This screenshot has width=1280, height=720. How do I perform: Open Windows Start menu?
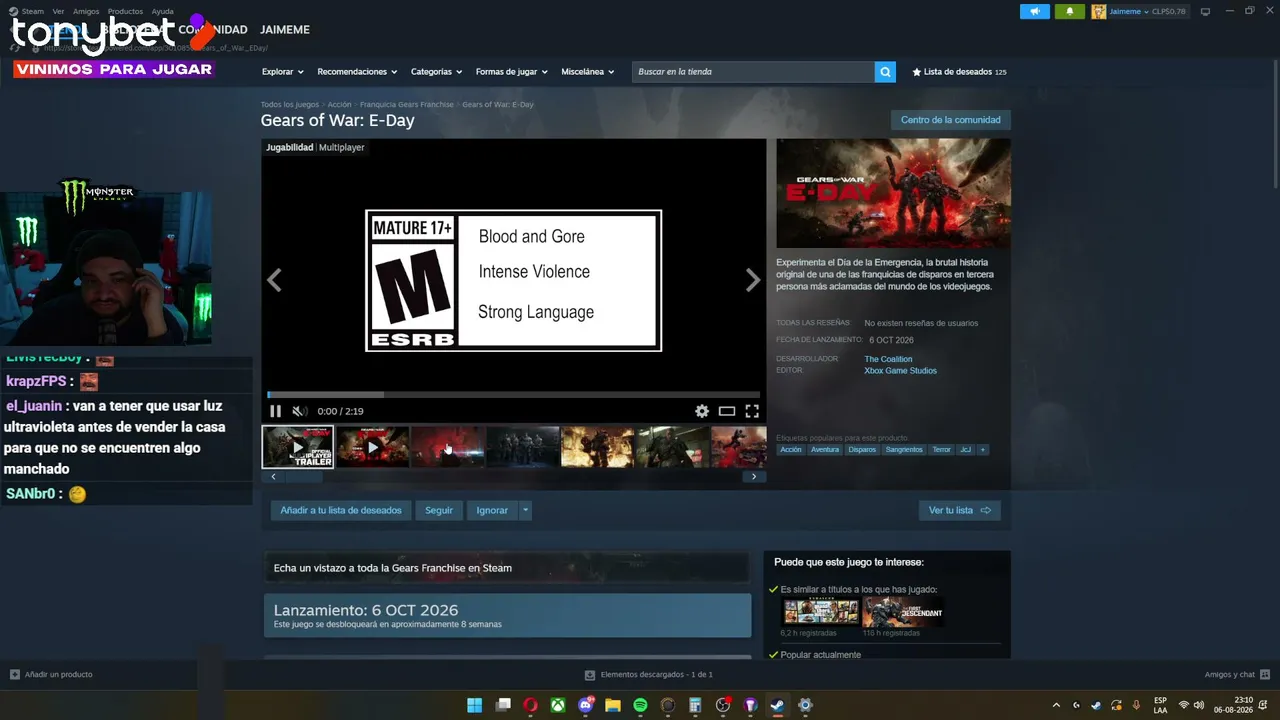[x=475, y=705]
